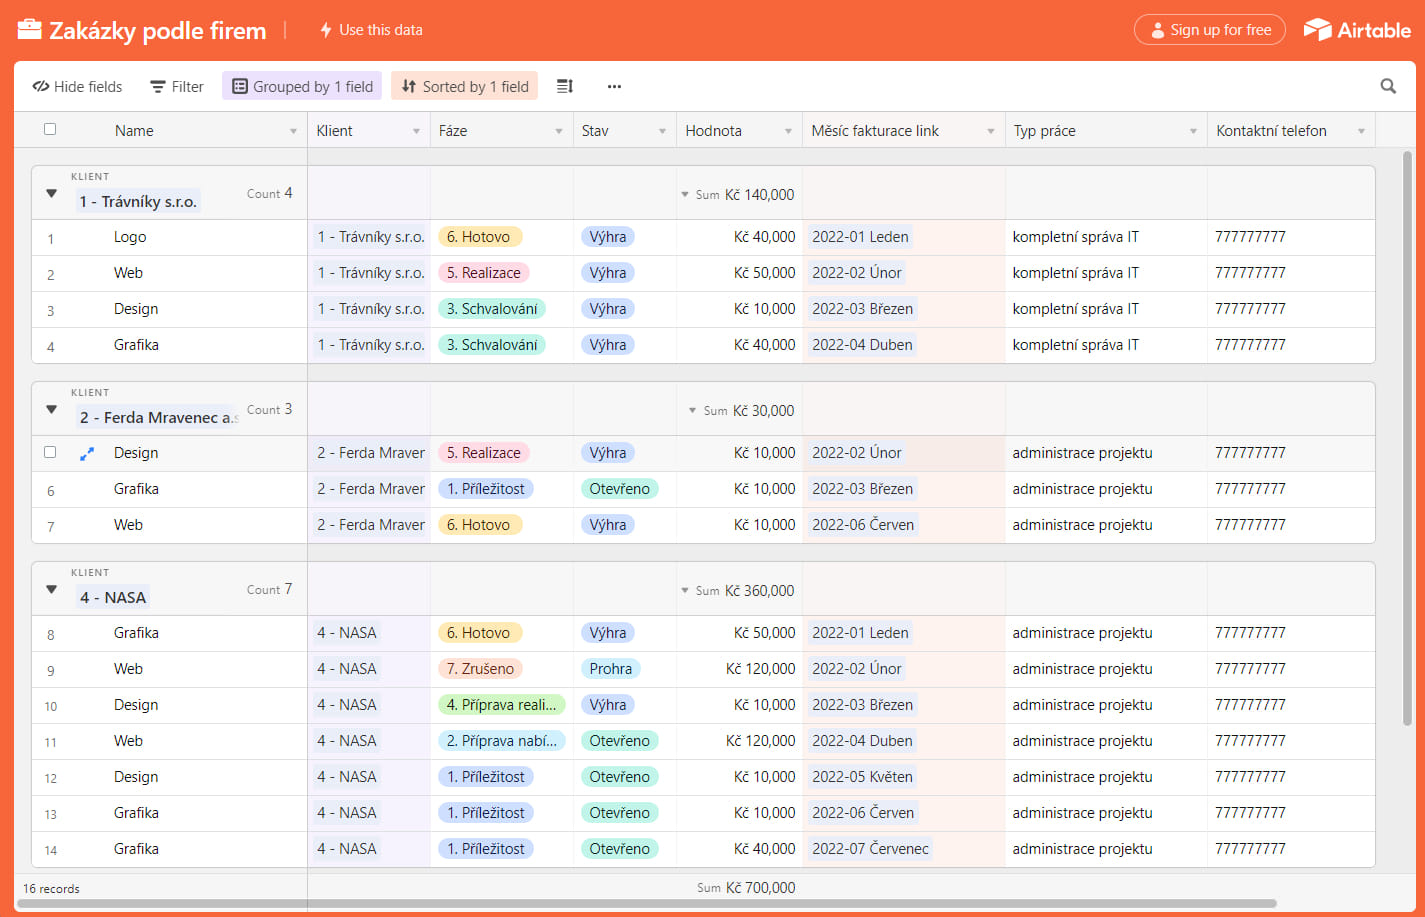Open the Sorted by 1 field menu

[464, 86]
